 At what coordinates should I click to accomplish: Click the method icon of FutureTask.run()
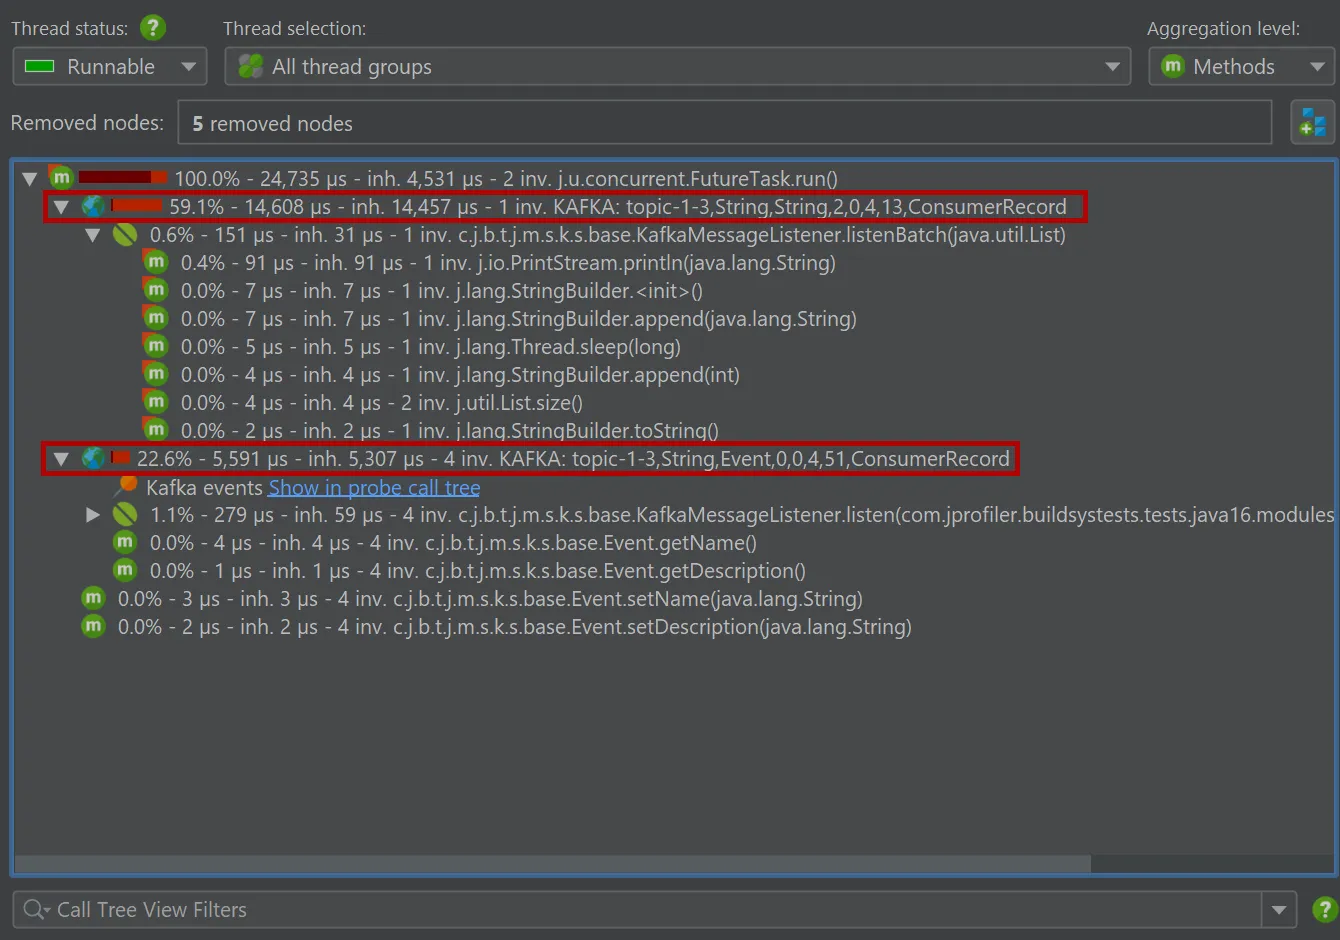(x=61, y=177)
